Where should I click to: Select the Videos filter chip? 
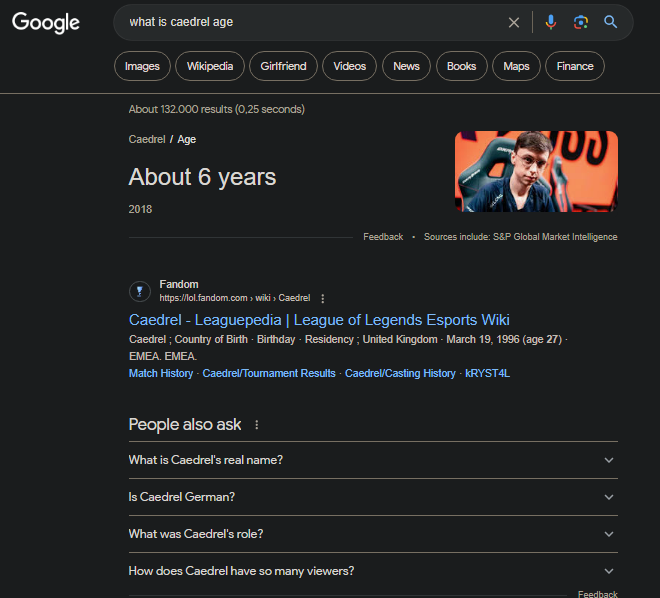[349, 66]
